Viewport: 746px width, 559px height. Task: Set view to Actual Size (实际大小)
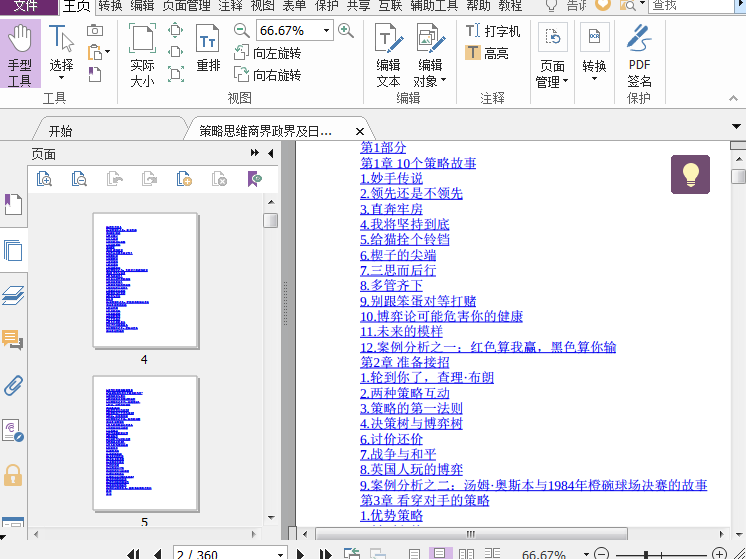click(142, 55)
